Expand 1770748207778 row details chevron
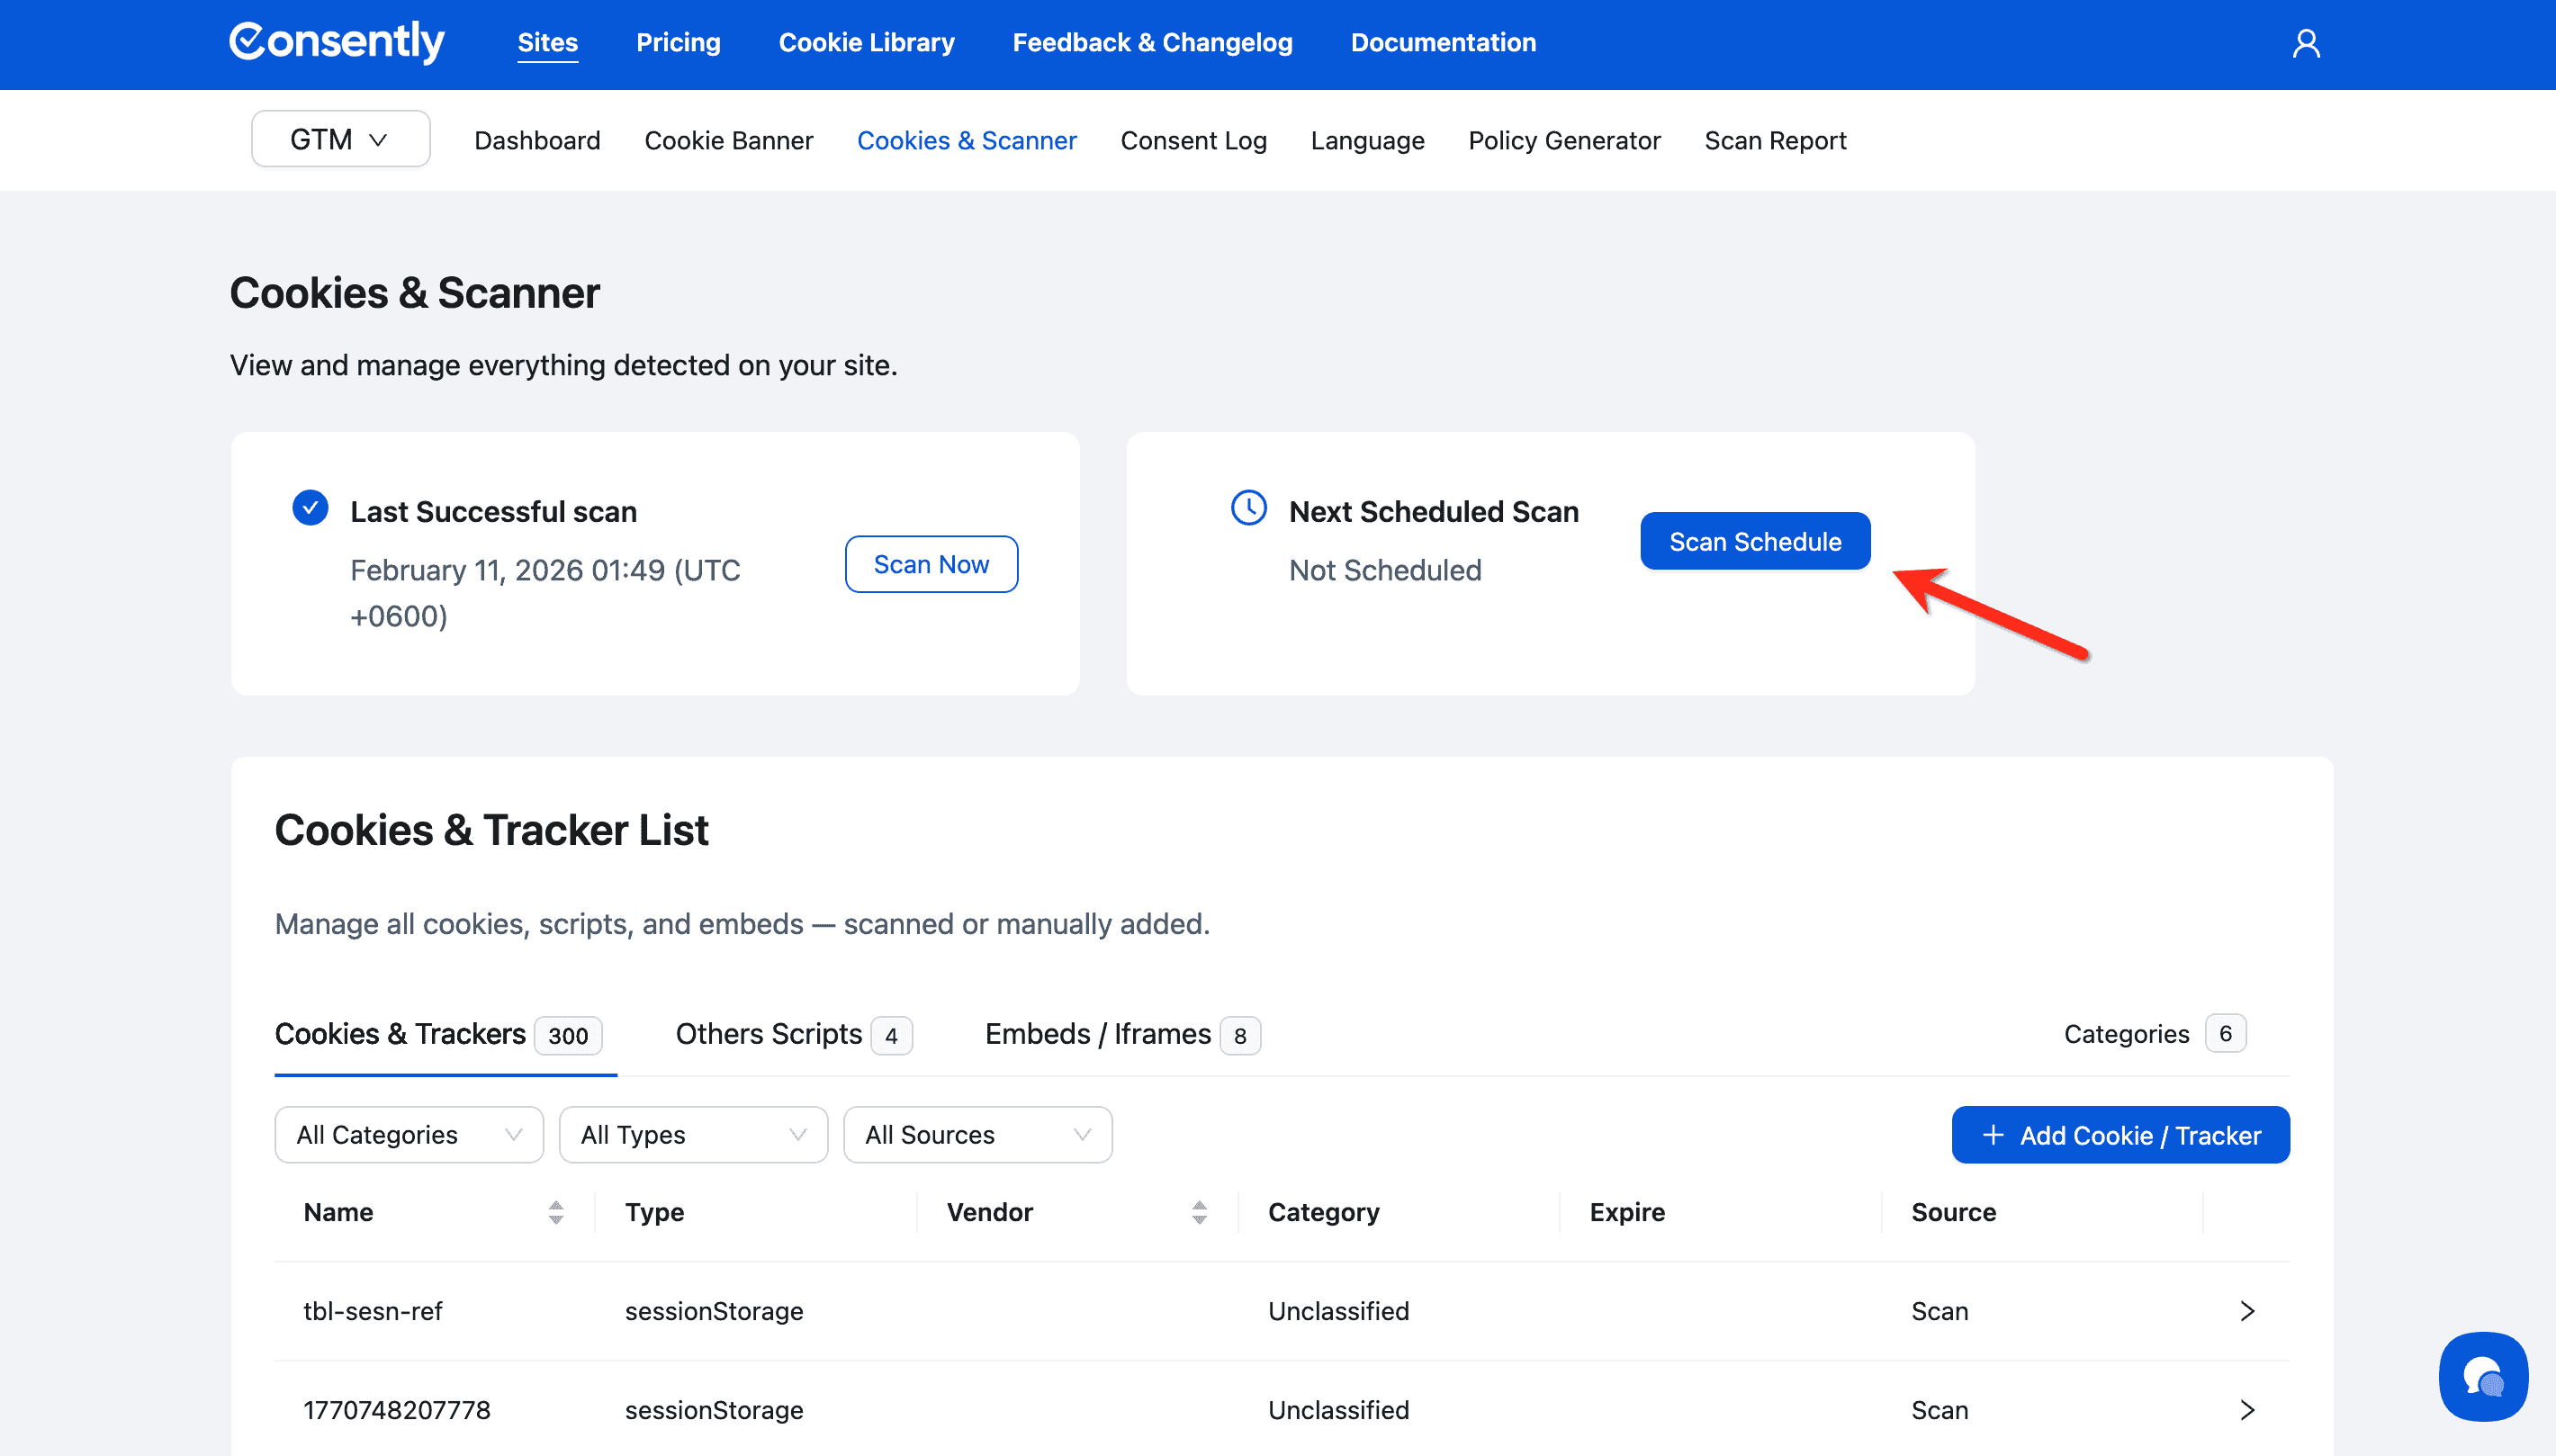This screenshot has height=1456, width=2556. [2246, 1409]
